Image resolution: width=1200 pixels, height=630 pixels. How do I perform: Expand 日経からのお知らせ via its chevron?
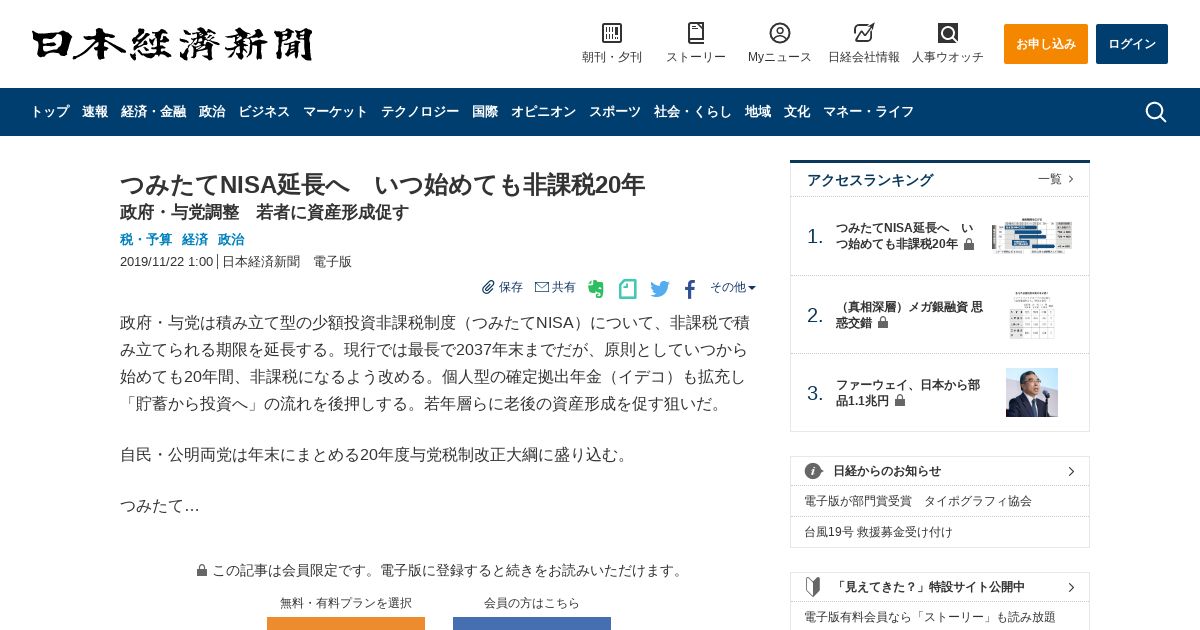click(1071, 471)
